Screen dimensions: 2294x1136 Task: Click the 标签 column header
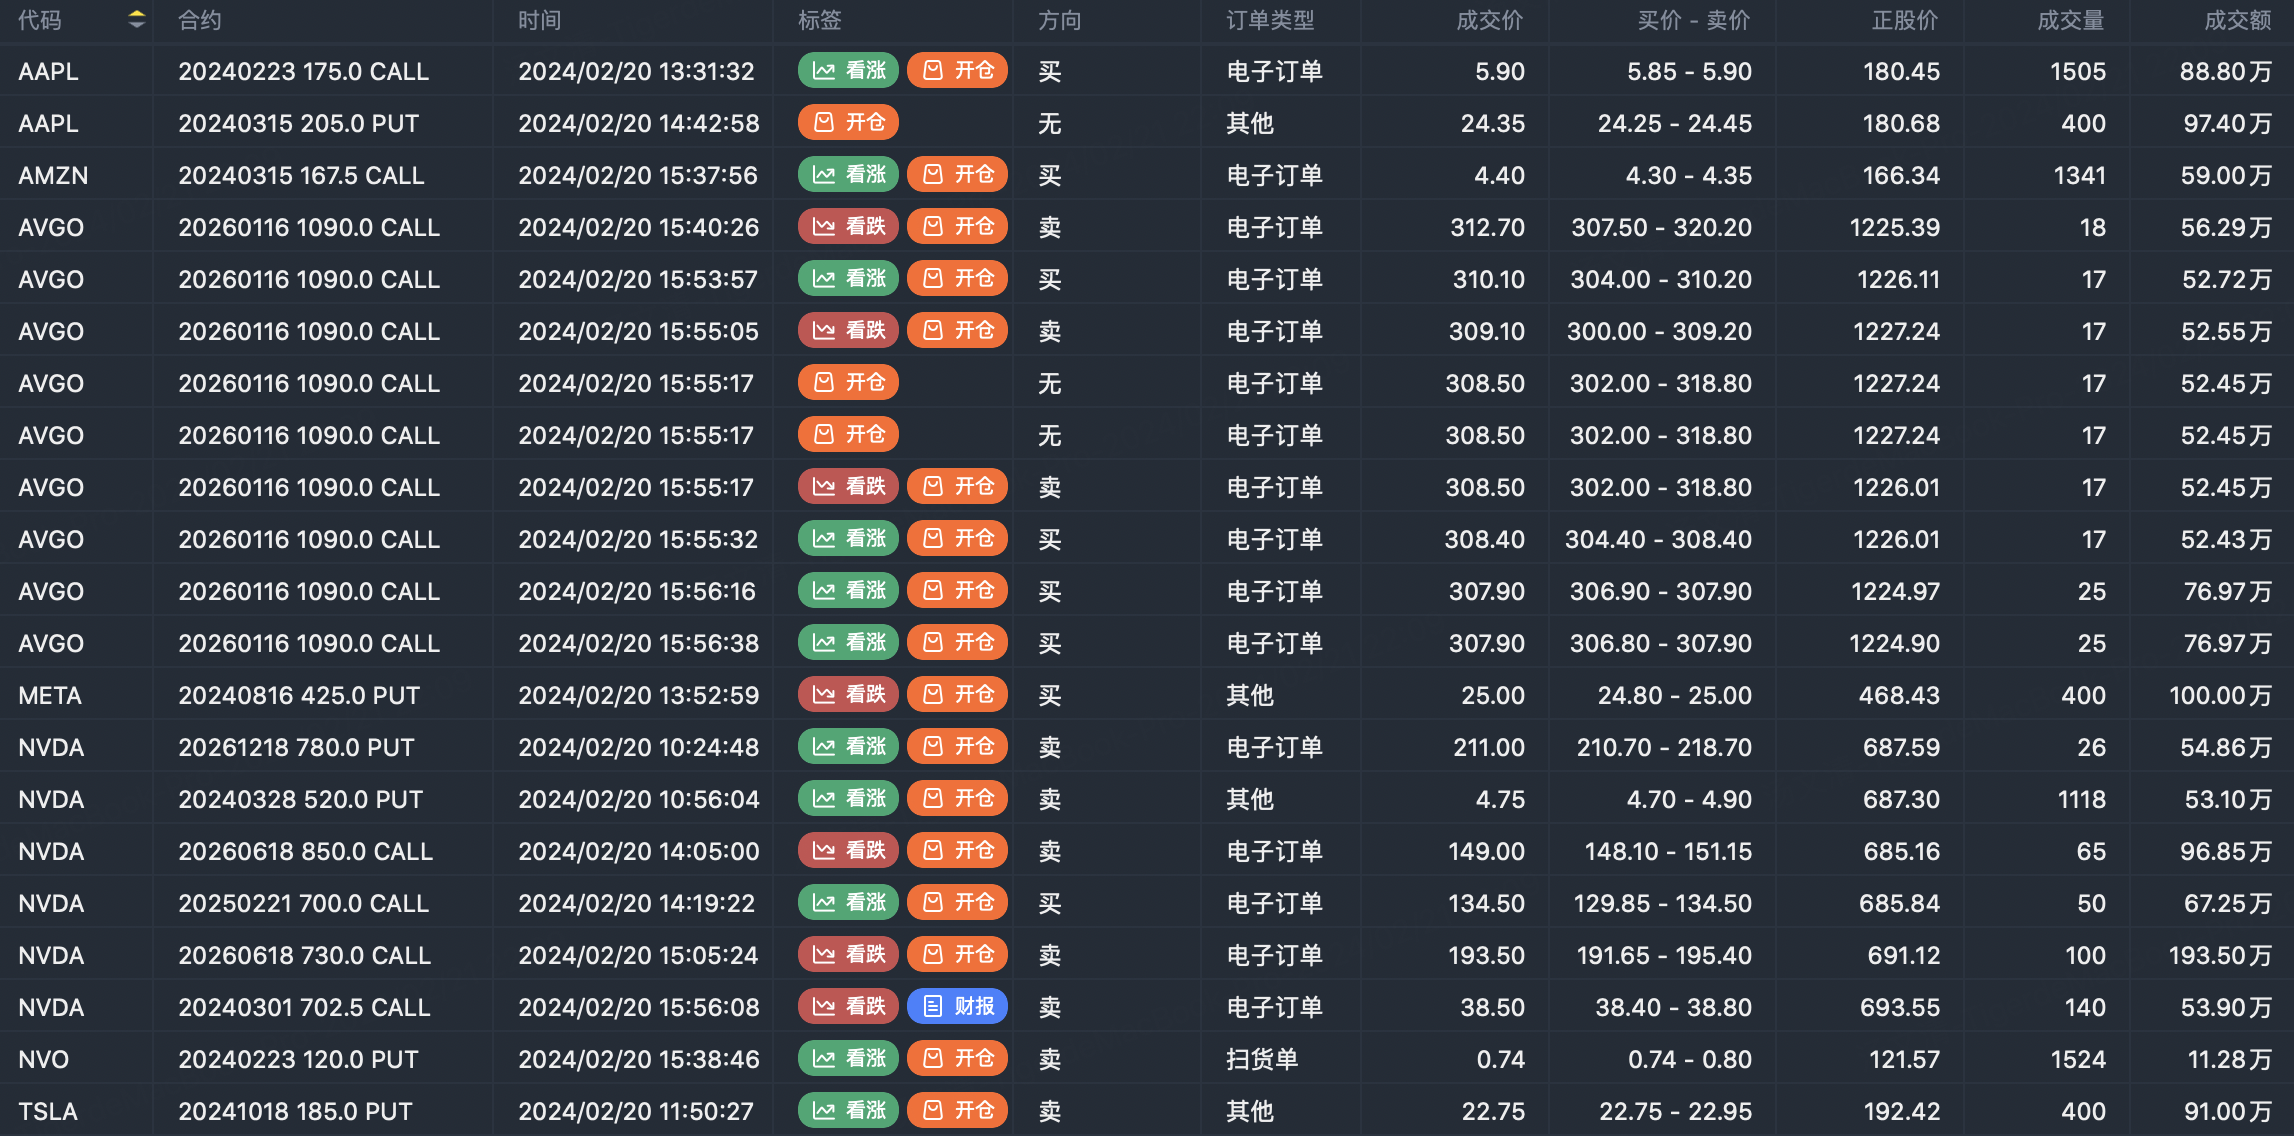click(x=819, y=20)
